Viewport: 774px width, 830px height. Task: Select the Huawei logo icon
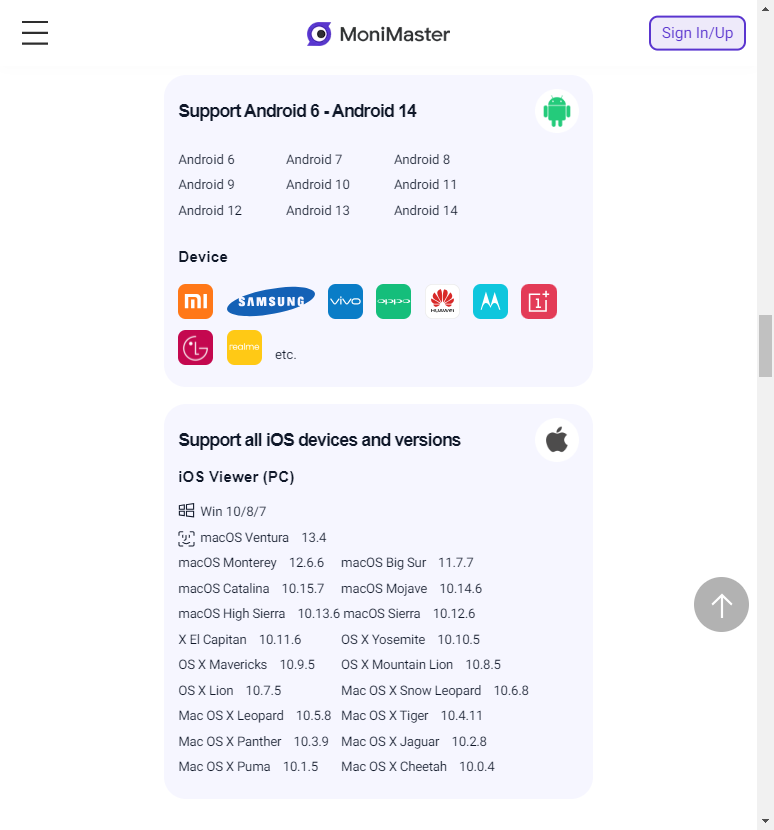tap(442, 301)
